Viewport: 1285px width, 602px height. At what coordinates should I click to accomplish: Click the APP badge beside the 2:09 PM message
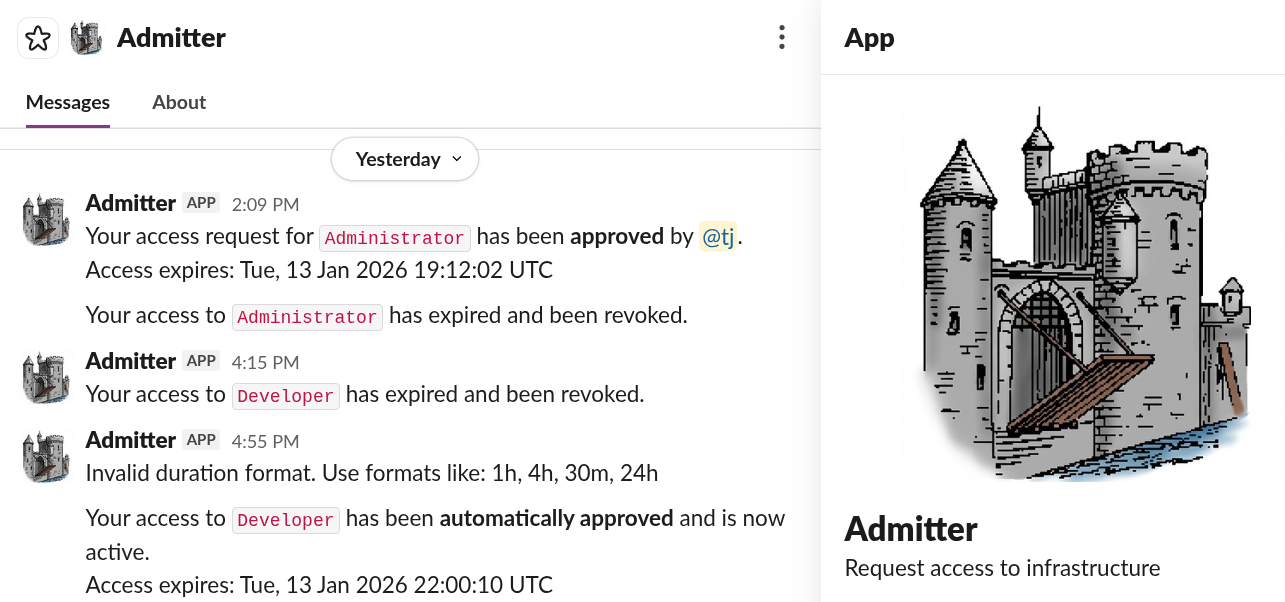point(201,203)
